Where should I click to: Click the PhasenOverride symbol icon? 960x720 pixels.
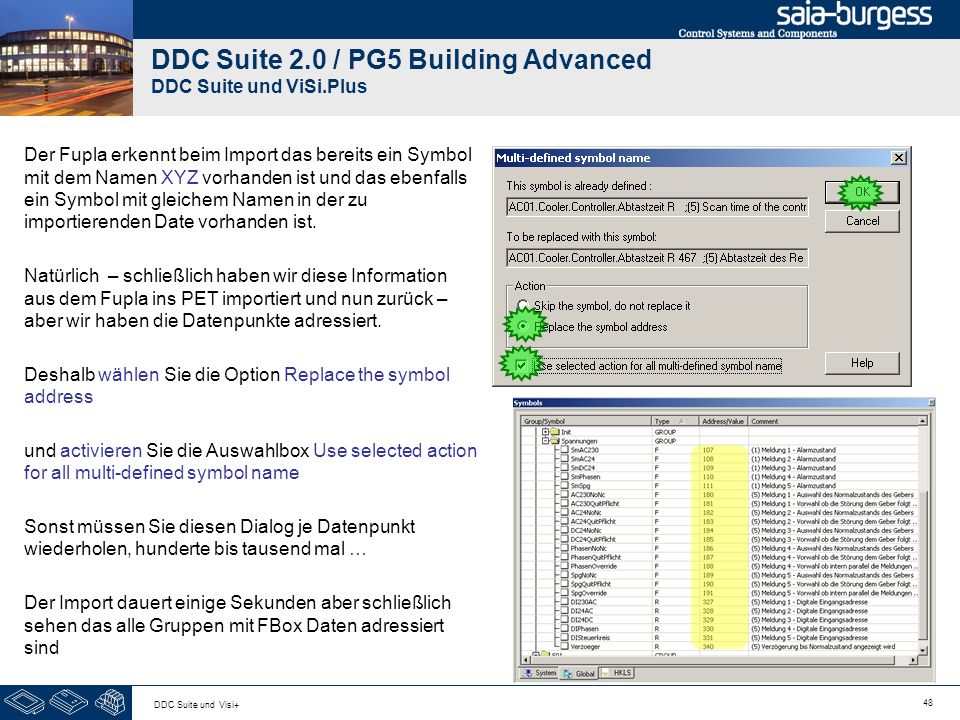[x=565, y=566]
